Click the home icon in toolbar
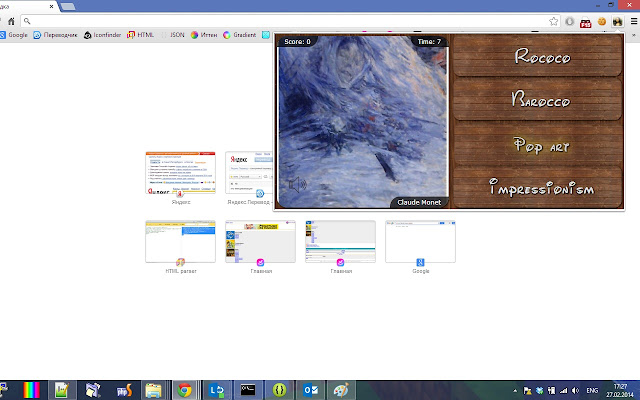640x400 pixels. point(11,21)
